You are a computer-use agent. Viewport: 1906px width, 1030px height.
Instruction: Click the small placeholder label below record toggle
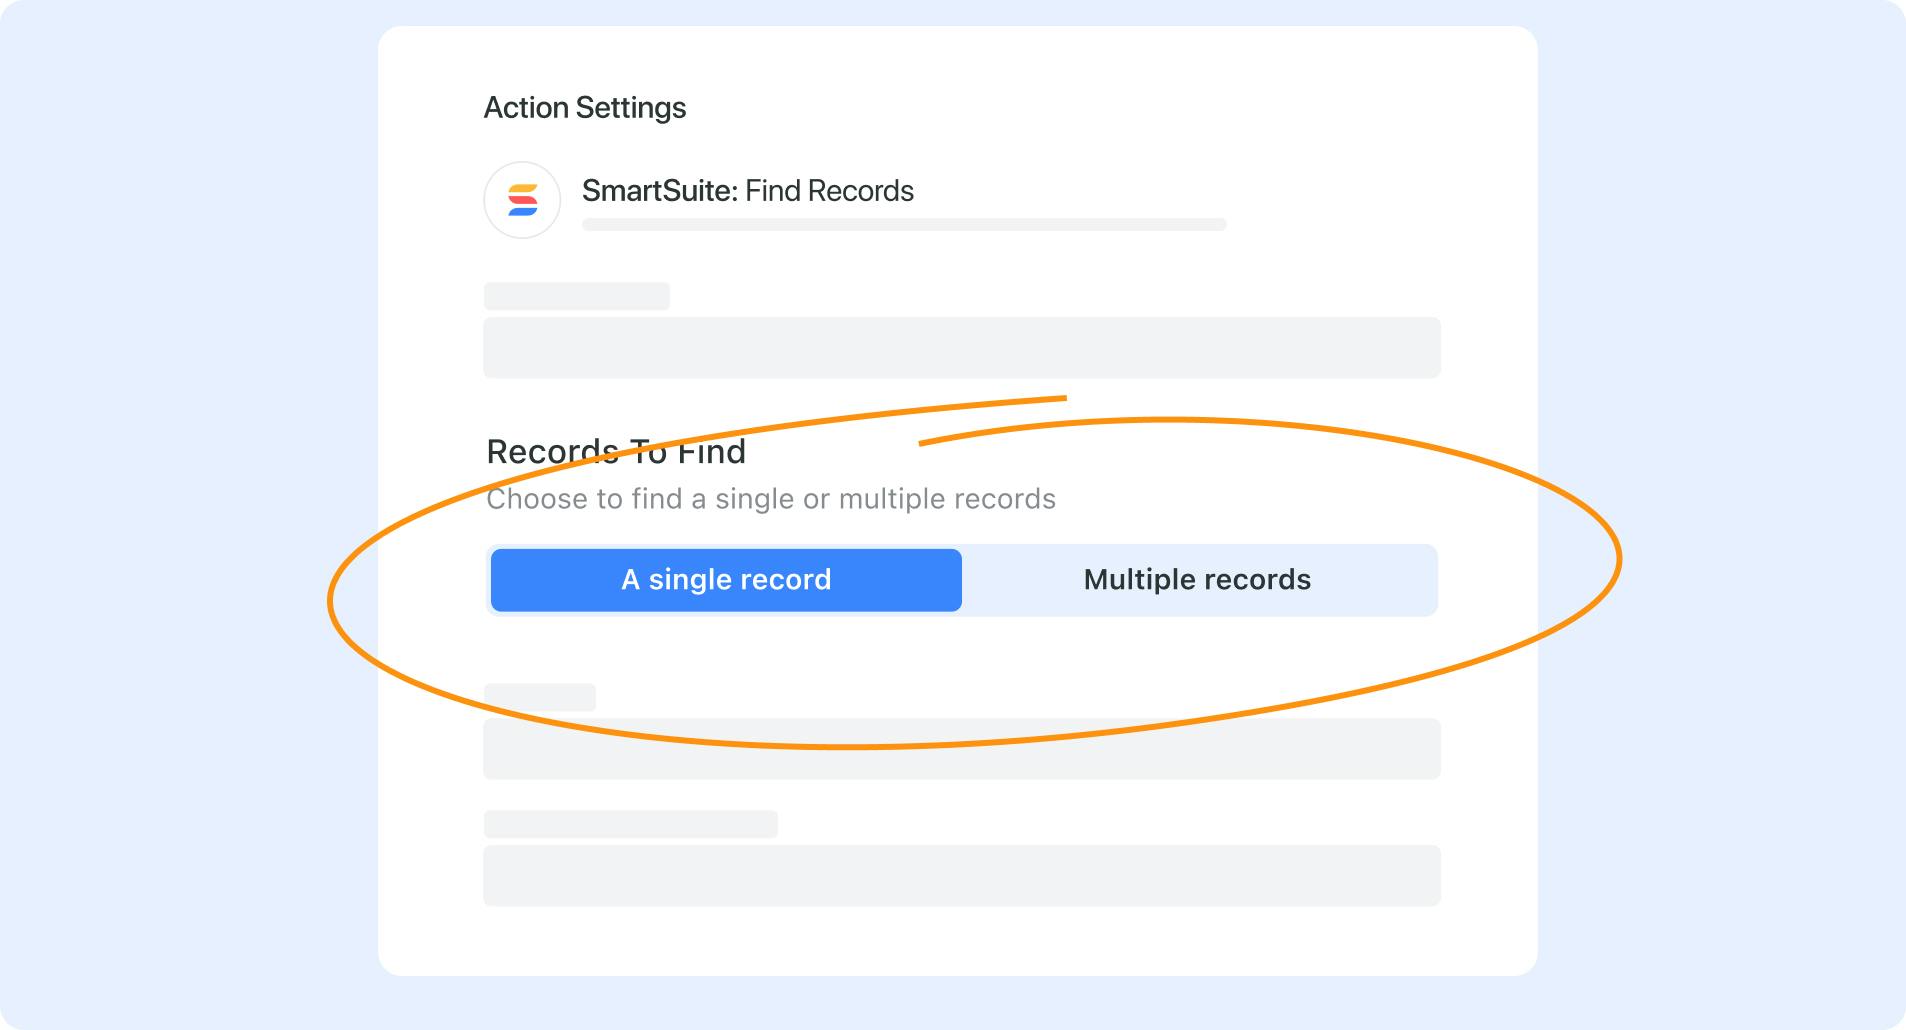tap(540, 697)
